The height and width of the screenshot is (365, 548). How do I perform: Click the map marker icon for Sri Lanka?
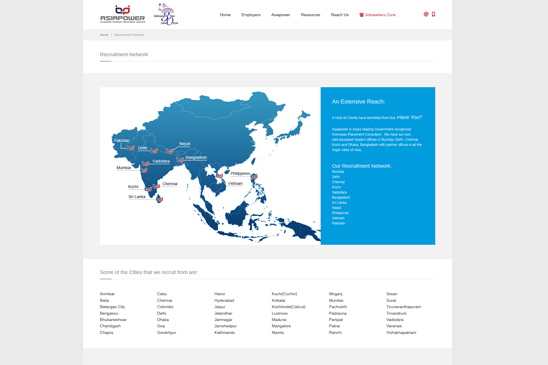(159, 199)
